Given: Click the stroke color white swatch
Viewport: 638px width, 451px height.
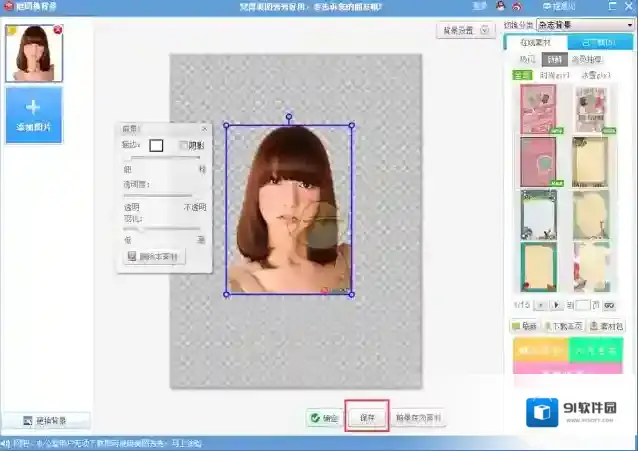Looking at the screenshot, I should click(156, 145).
